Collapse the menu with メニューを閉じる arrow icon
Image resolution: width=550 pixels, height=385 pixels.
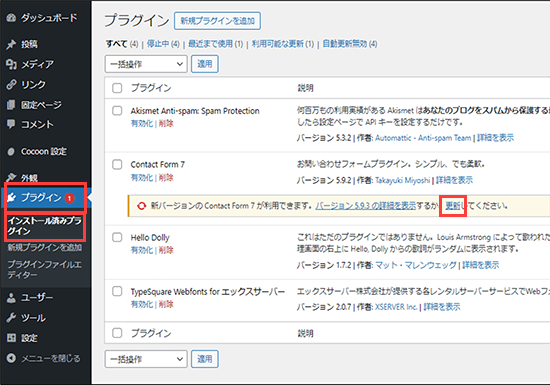coord(11,358)
